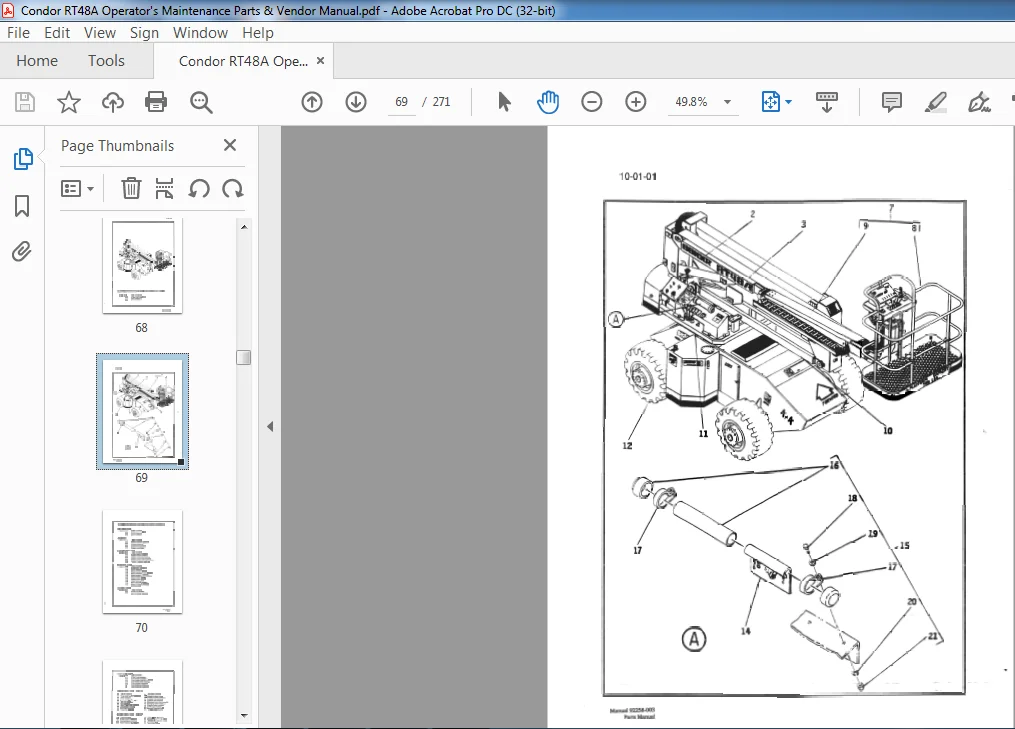Open the Bookmarks sidebar panel
The image size is (1015, 729).
[x=22, y=206]
